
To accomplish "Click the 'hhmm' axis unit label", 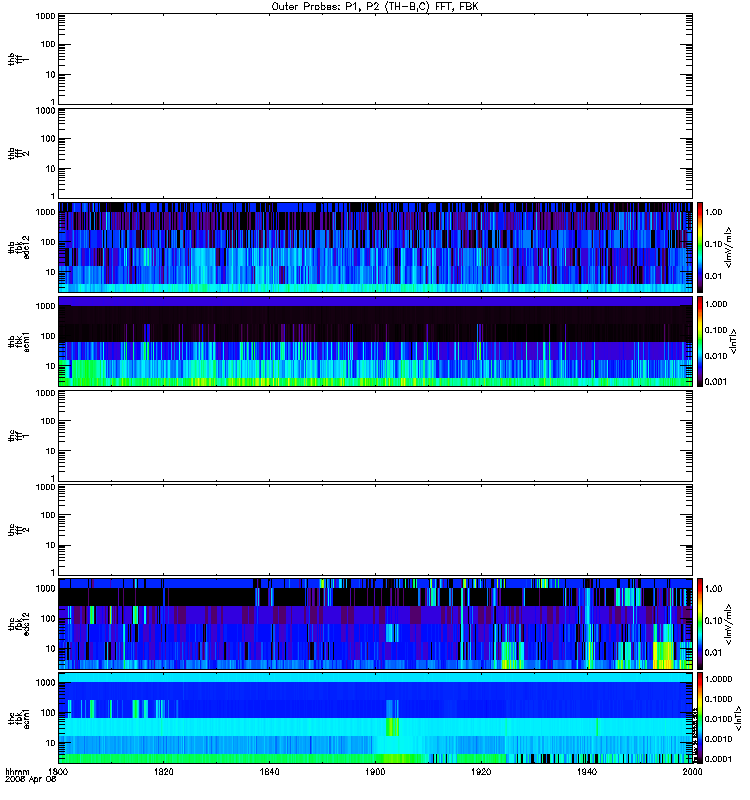I will (x=17, y=772).
